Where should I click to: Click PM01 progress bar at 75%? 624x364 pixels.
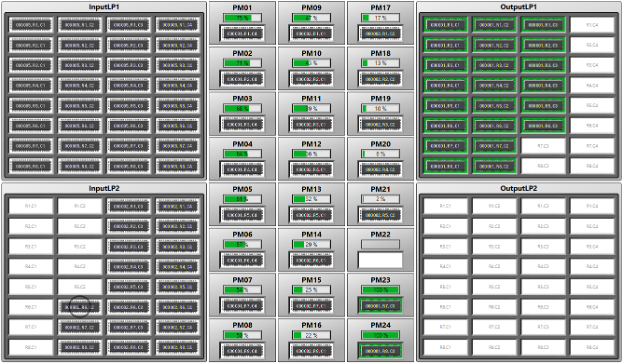pyautogui.click(x=242, y=18)
